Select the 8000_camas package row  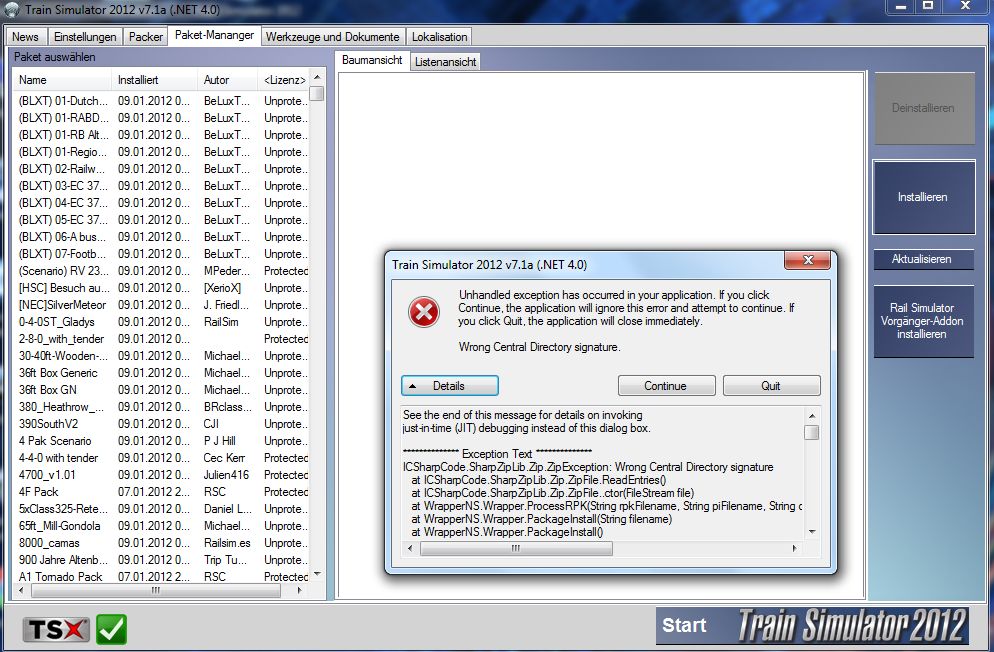161,543
